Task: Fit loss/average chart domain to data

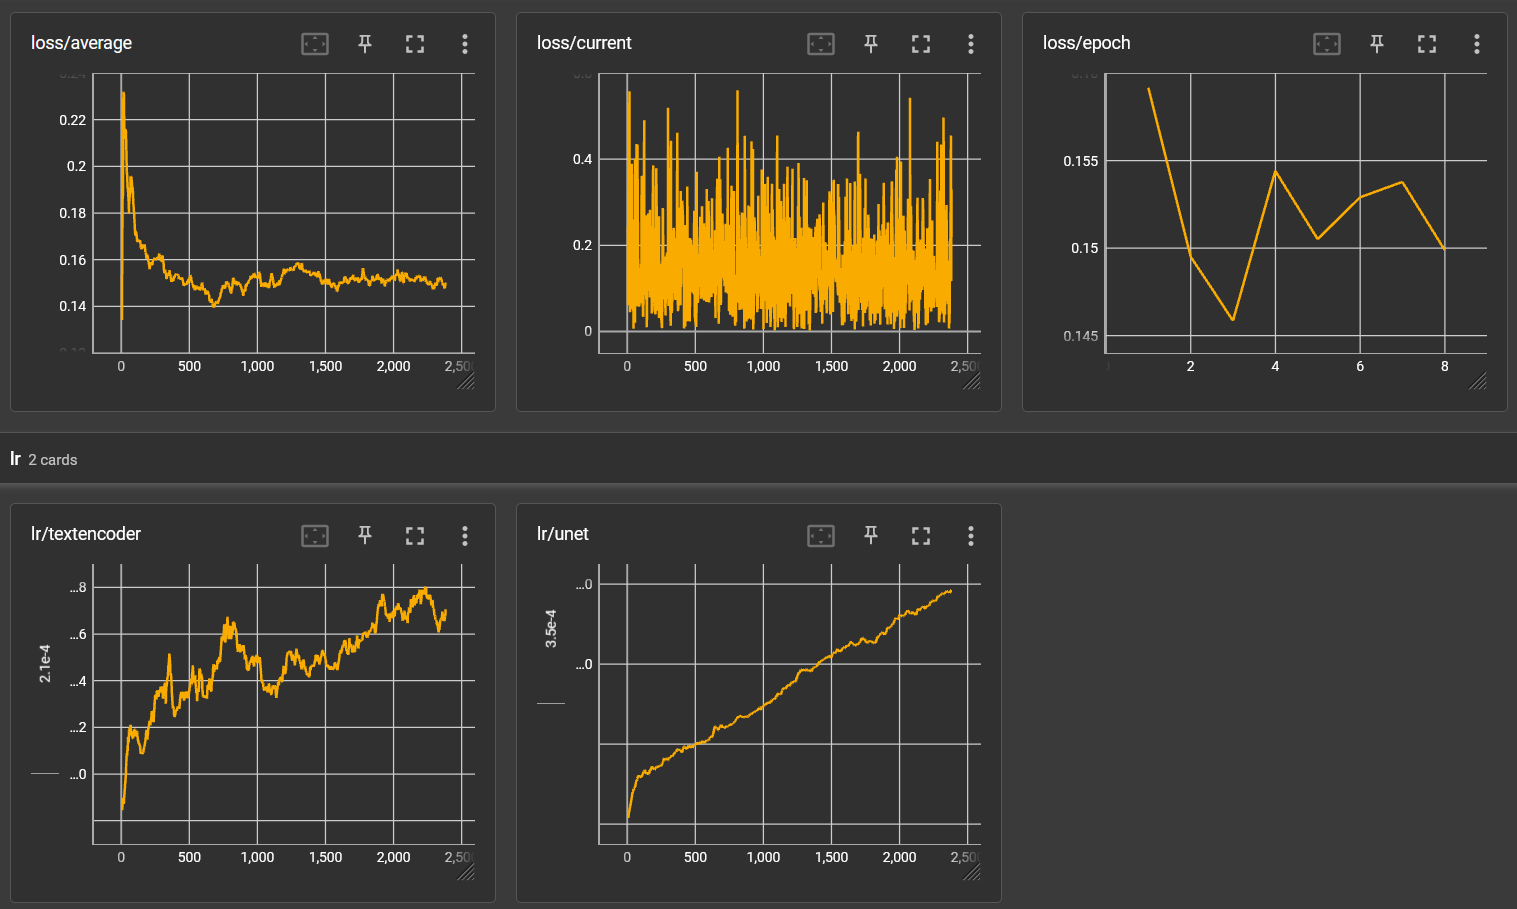Action: pyautogui.click(x=315, y=43)
